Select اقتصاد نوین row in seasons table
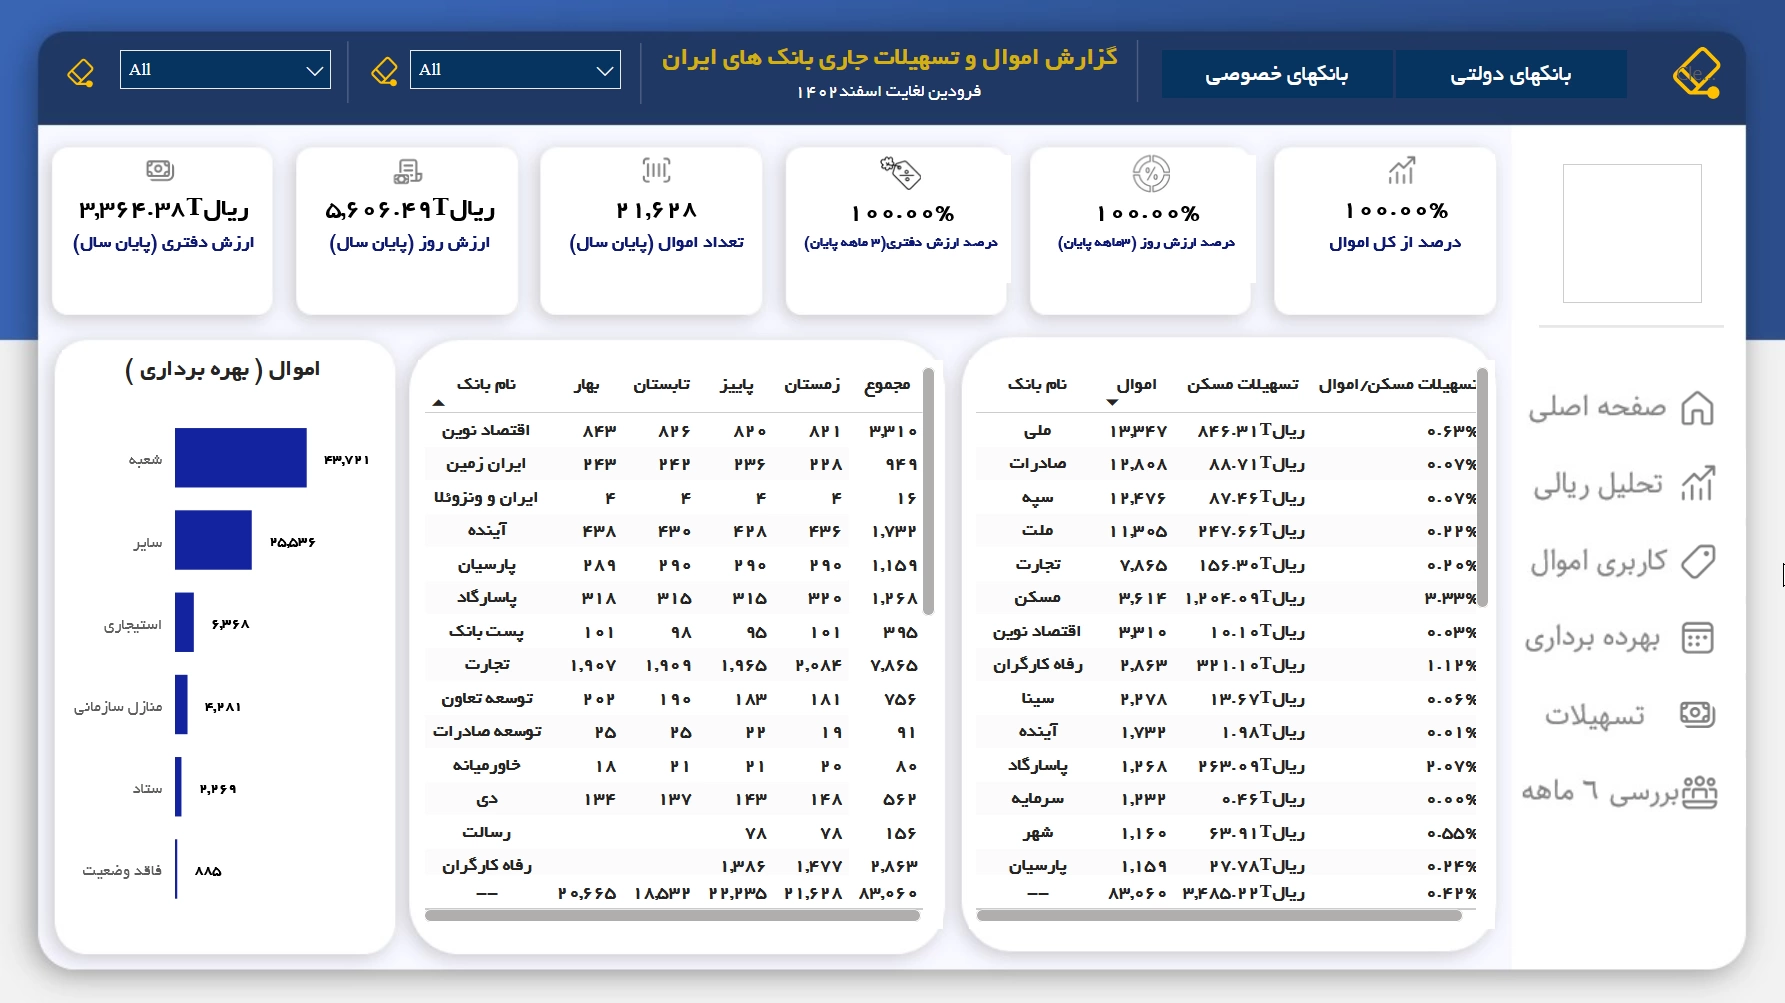Viewport: 1785px width, 1003px height. coord(673,431)
